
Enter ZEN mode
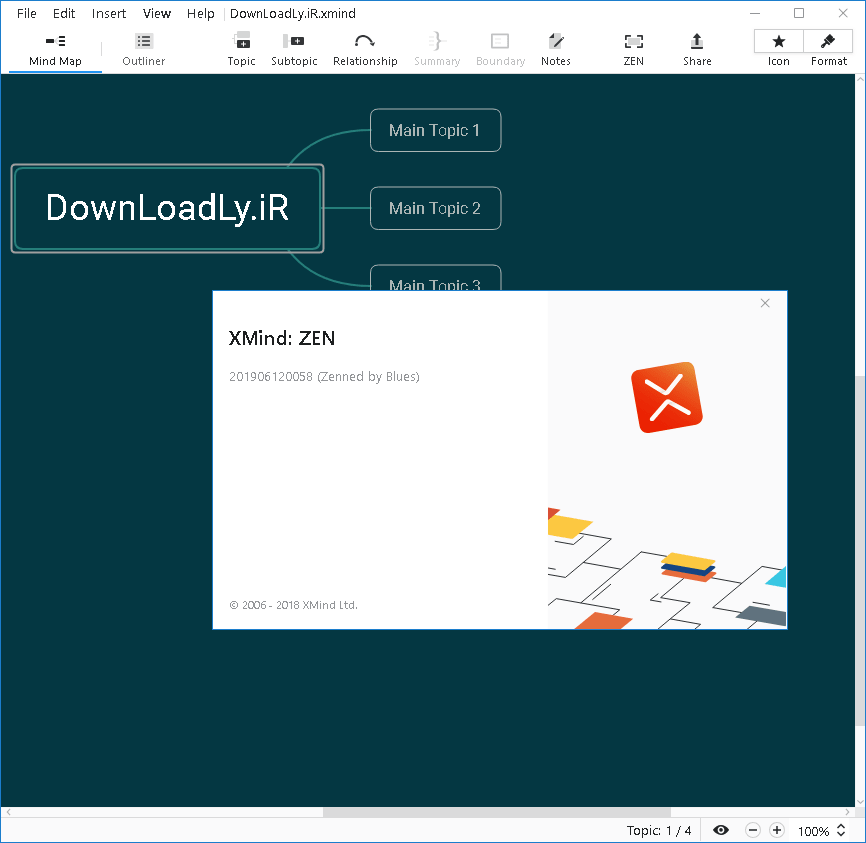[x=633, y=49]
